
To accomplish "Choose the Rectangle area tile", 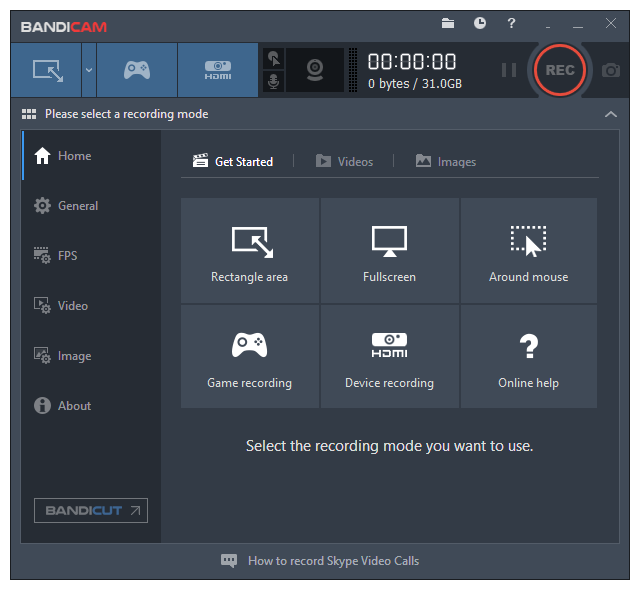I will click(250, 251).
